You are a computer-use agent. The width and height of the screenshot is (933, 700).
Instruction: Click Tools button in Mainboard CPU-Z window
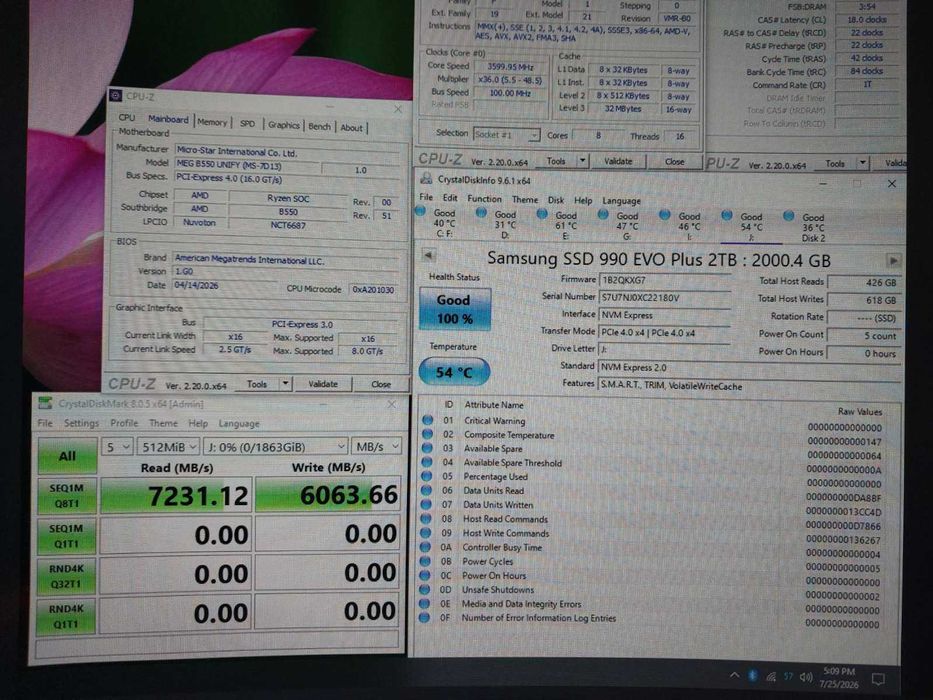click(x=256, y=384)
